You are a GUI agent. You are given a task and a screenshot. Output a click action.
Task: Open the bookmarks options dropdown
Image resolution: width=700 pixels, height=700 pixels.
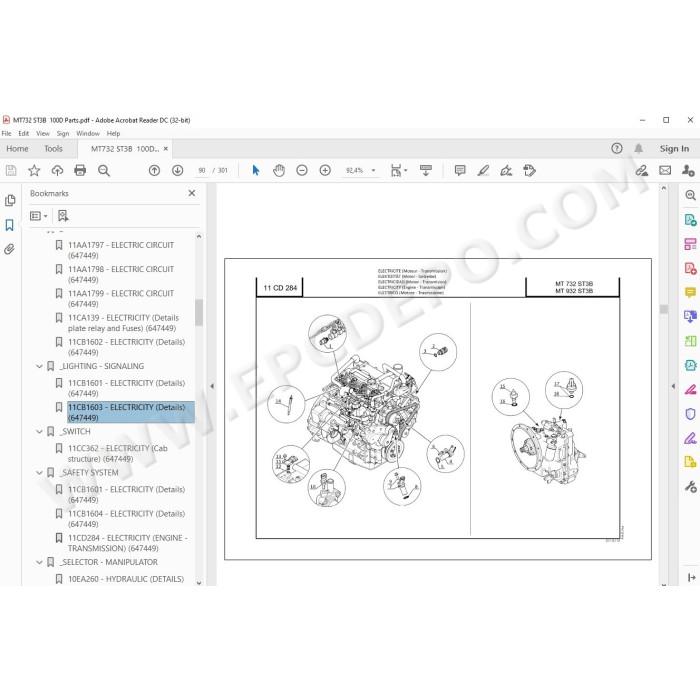[39, 216]
